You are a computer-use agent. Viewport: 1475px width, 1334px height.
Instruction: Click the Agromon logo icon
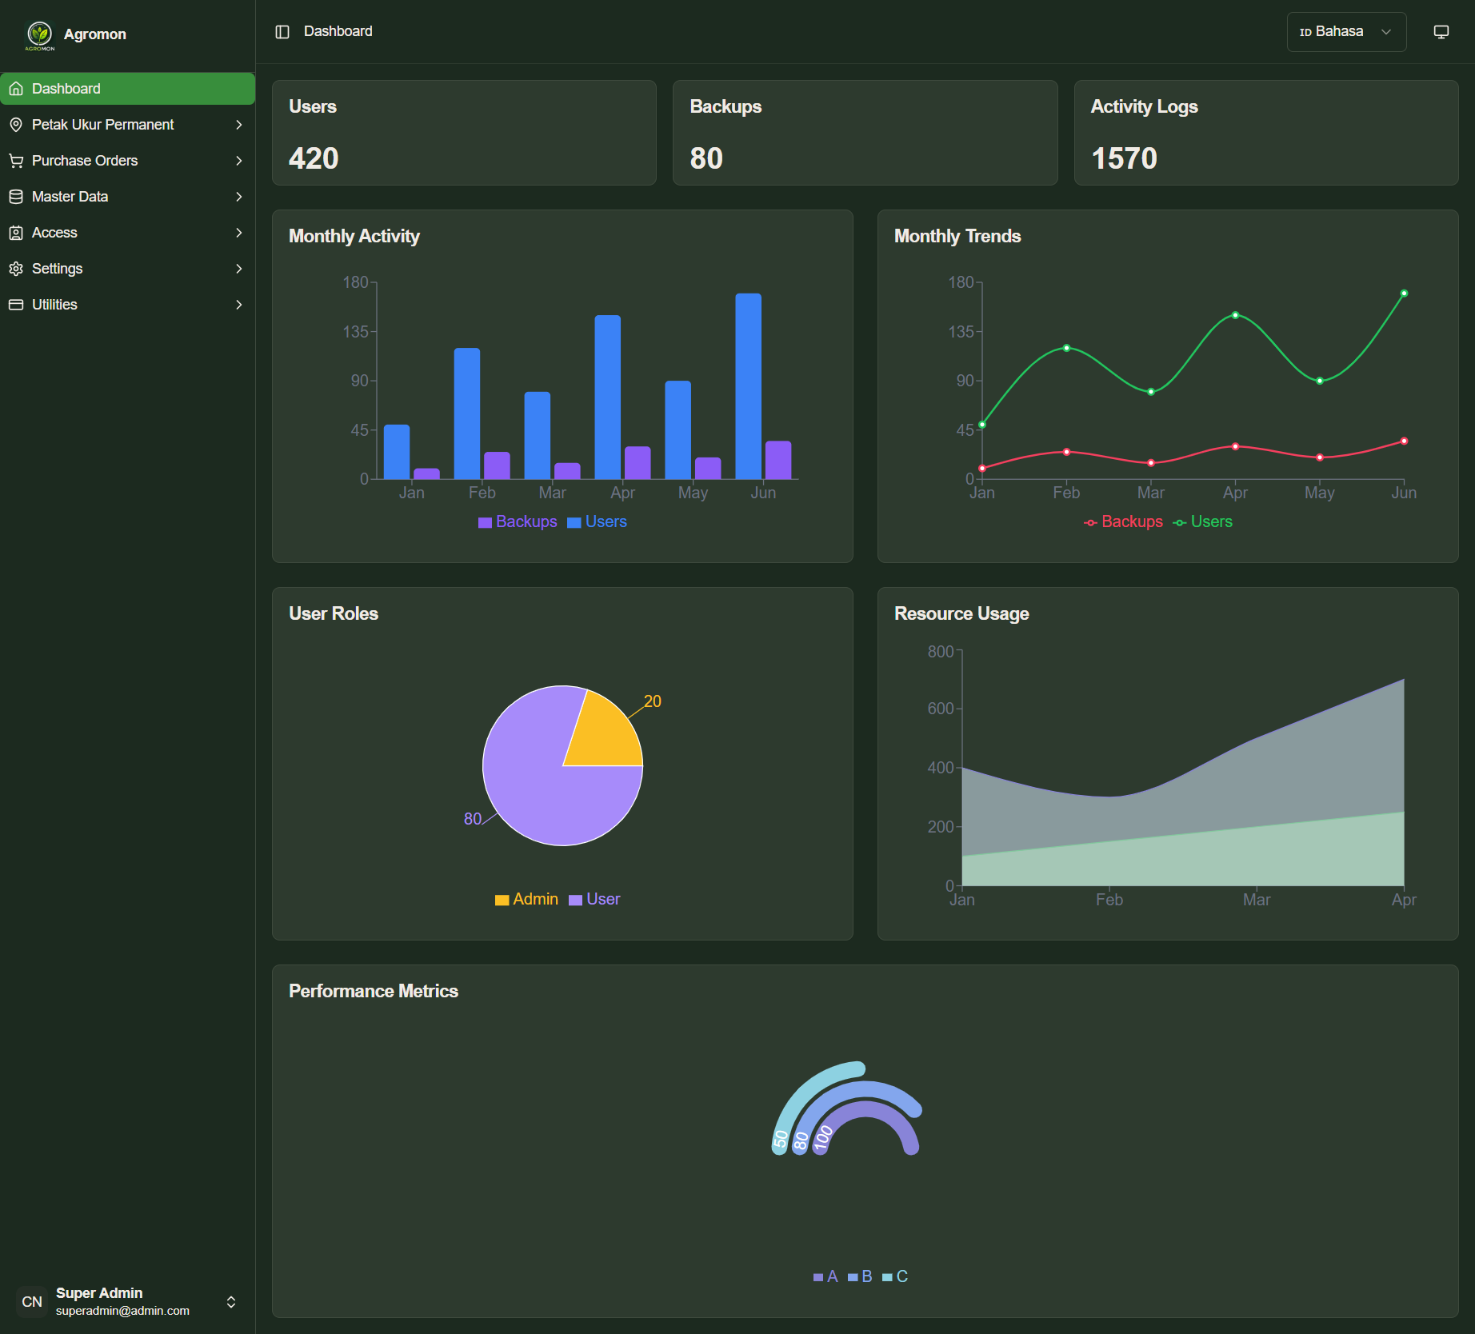point(40,34)
